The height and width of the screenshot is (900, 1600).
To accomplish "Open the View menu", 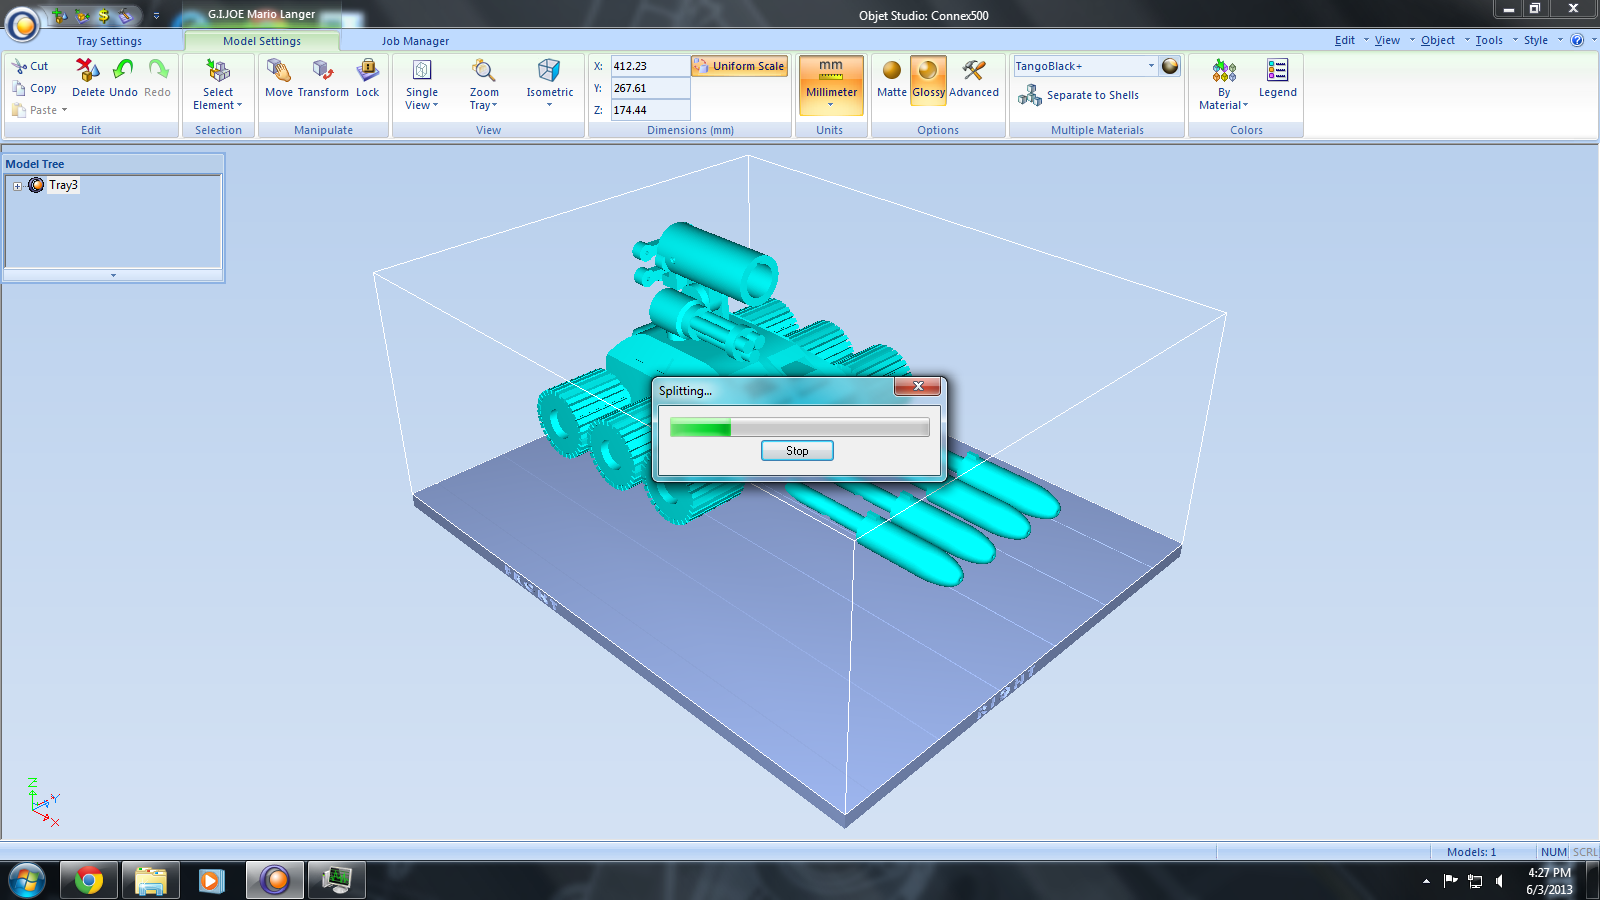I will (1387, 40).
